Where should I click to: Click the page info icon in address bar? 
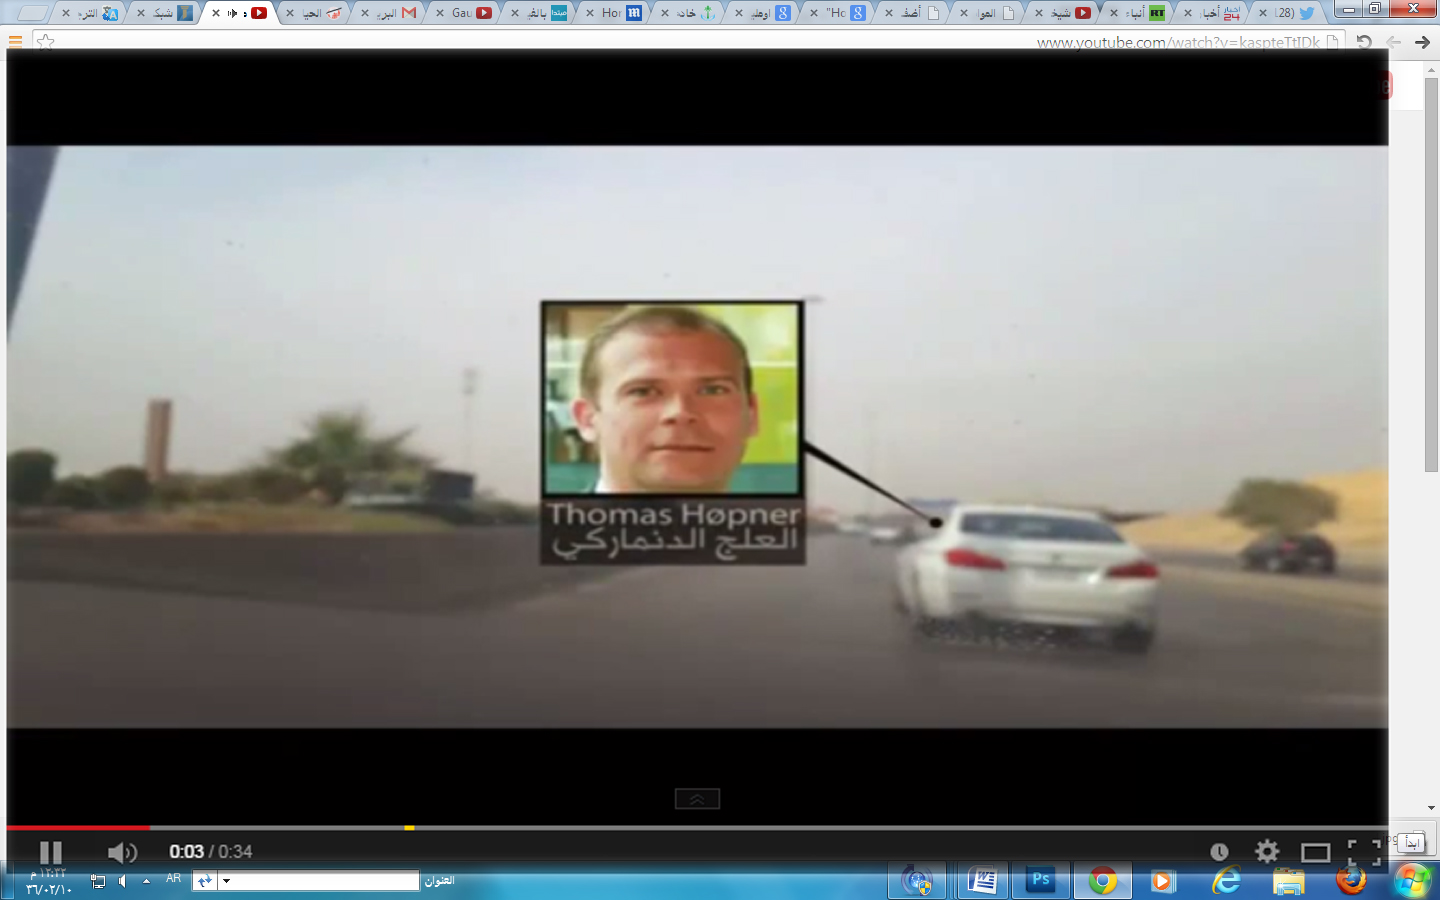coord(1332,42)
